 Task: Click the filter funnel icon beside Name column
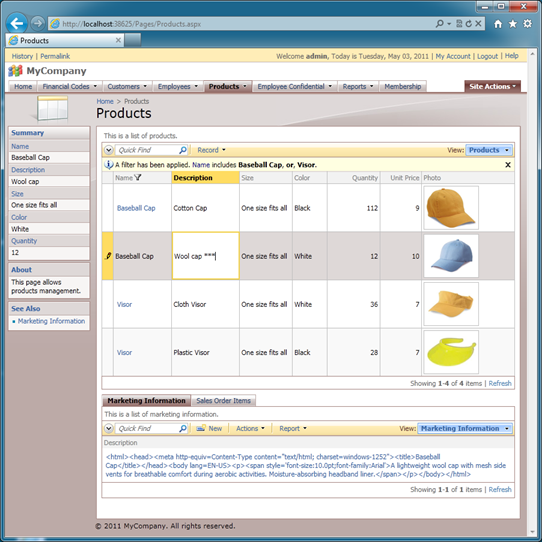(x=138, y=178)
